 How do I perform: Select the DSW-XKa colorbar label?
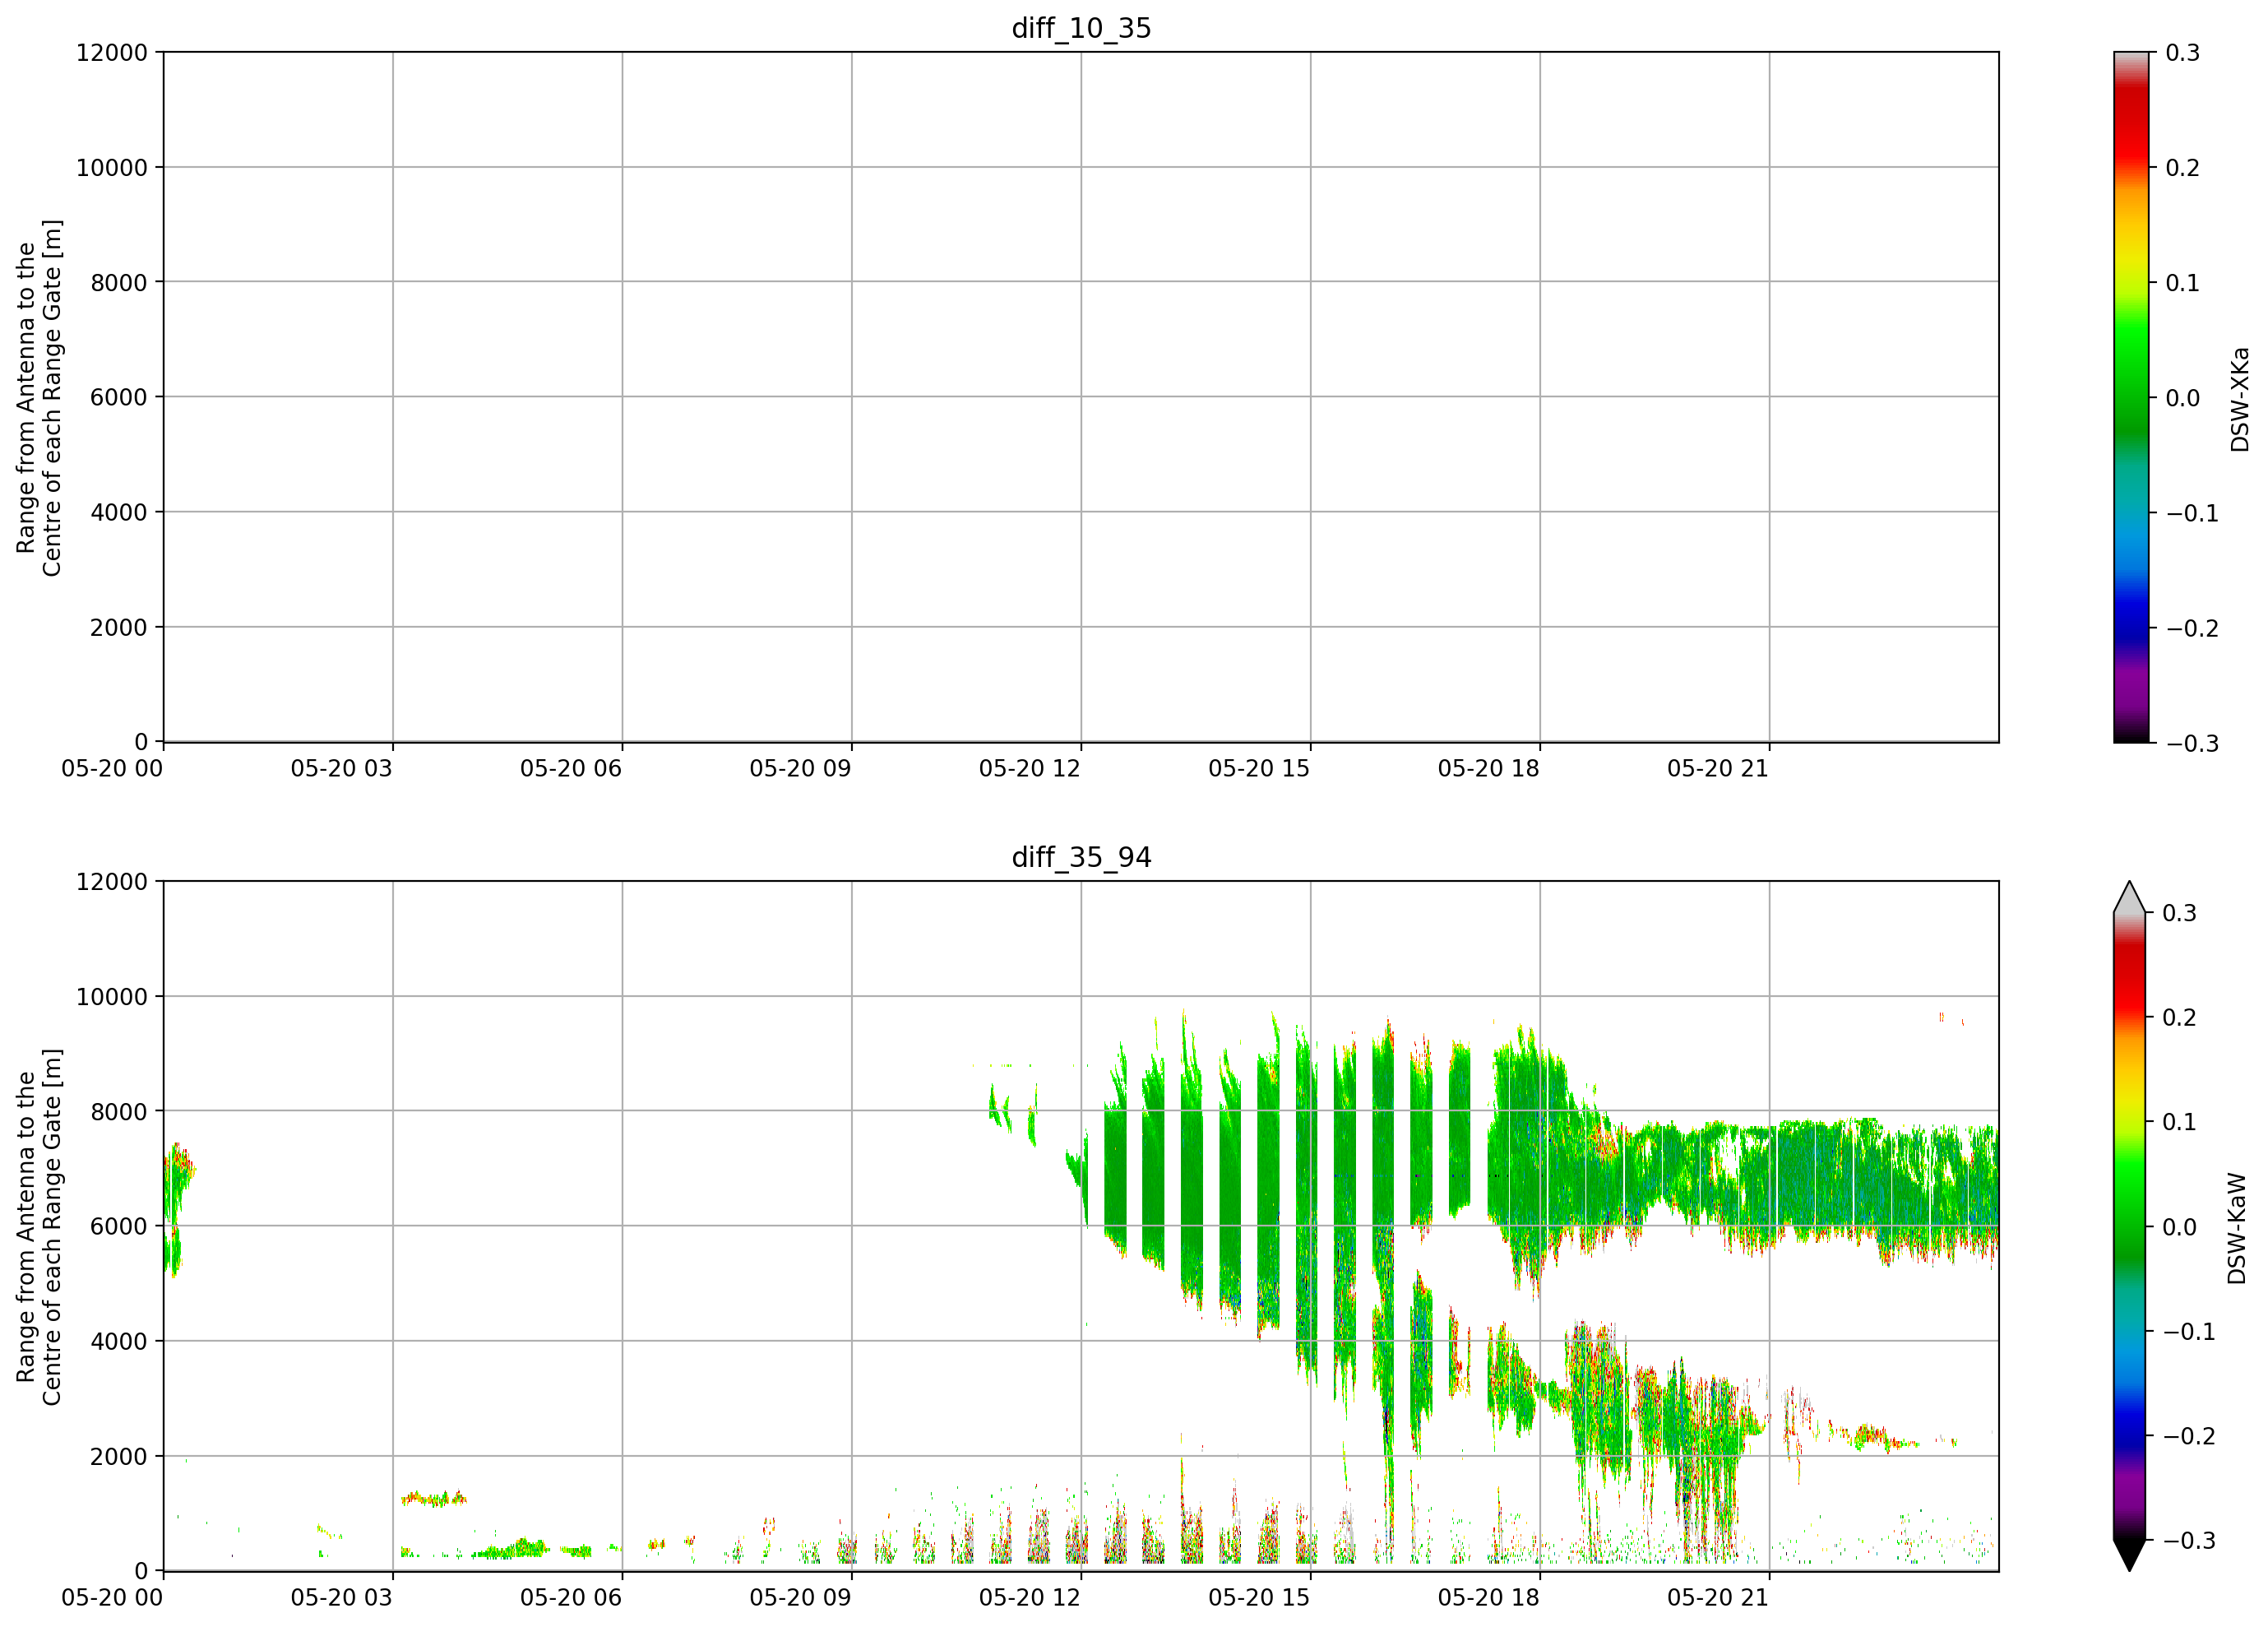tap(2240, 399)
